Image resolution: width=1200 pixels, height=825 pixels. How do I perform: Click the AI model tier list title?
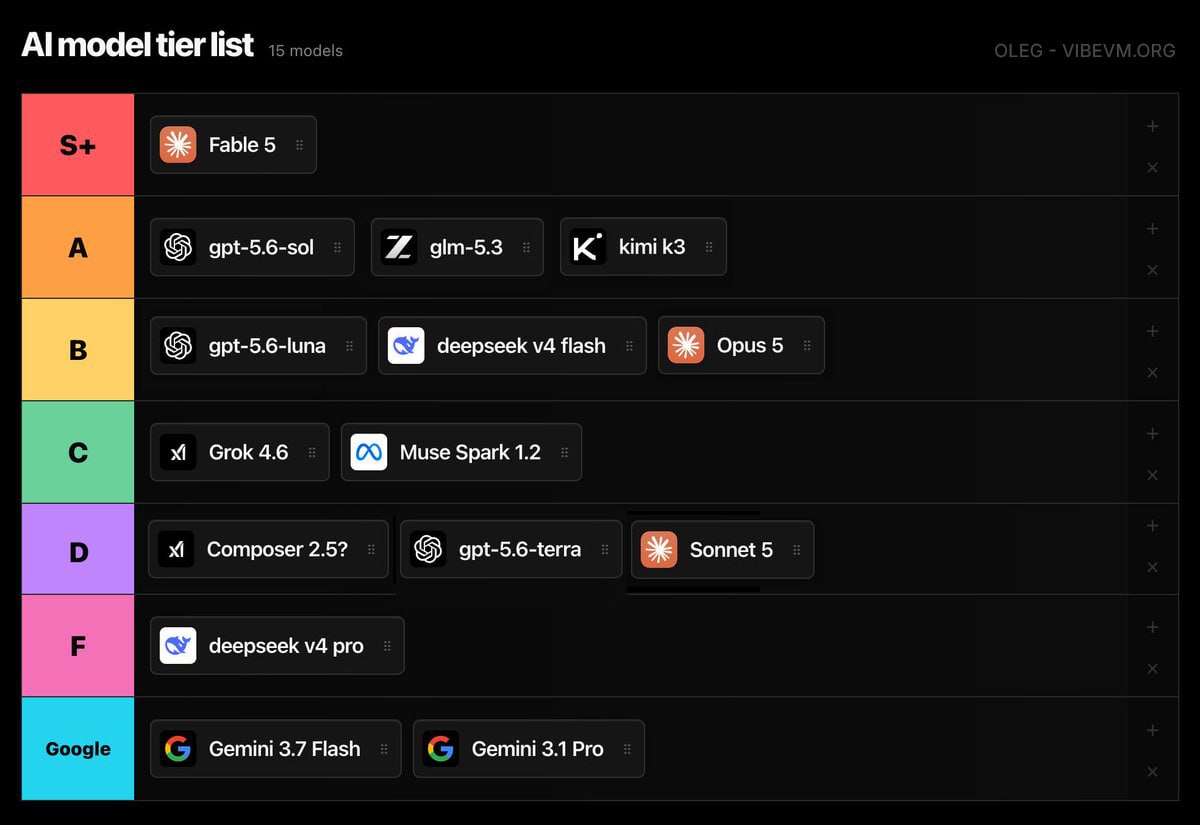click(x=138, y=45)
